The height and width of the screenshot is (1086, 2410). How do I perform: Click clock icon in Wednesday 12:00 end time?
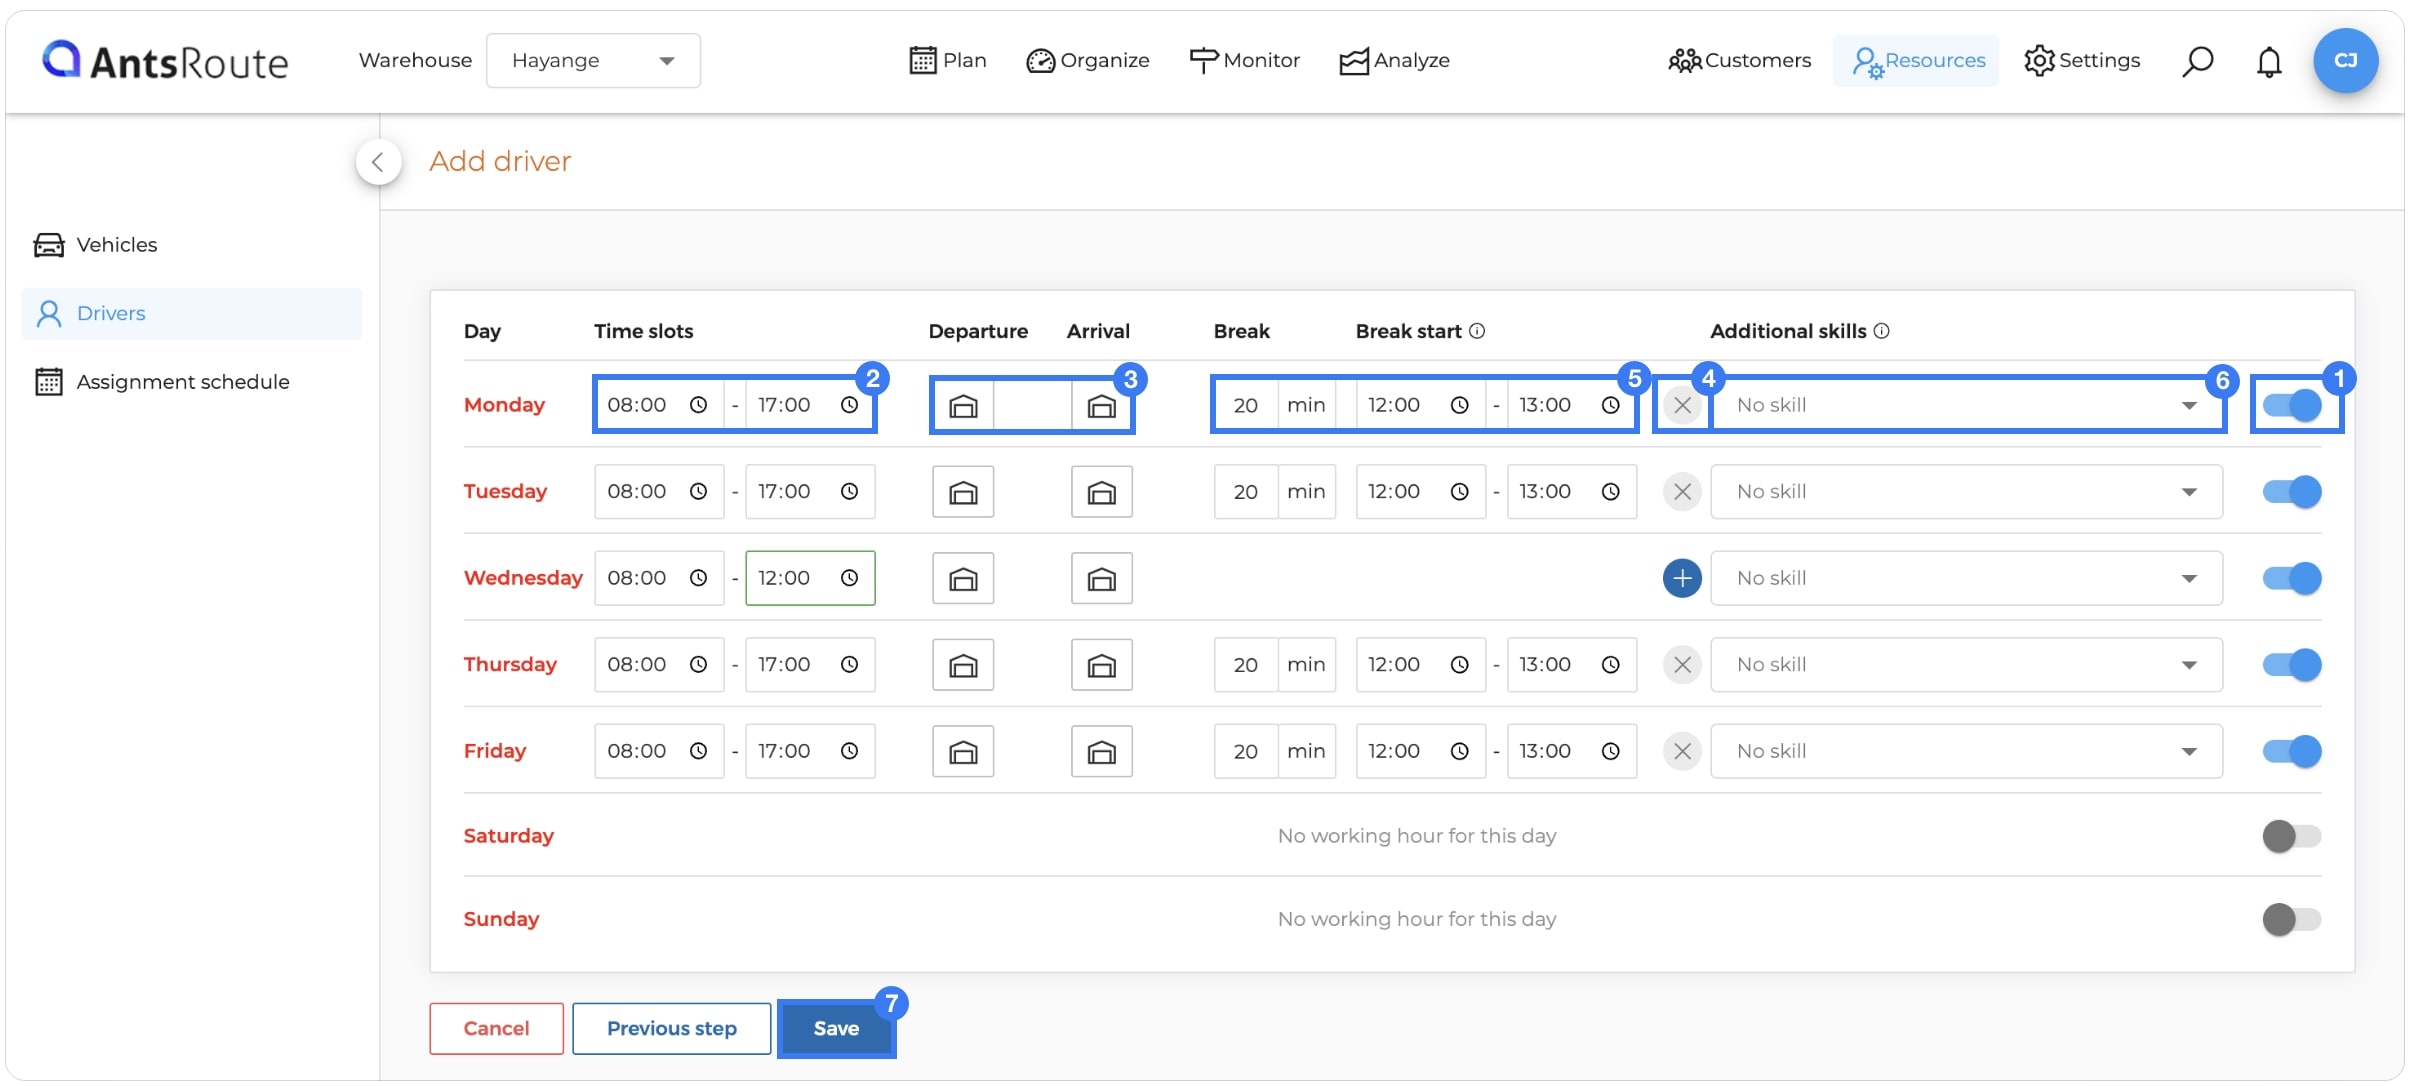tap(849, 578)
